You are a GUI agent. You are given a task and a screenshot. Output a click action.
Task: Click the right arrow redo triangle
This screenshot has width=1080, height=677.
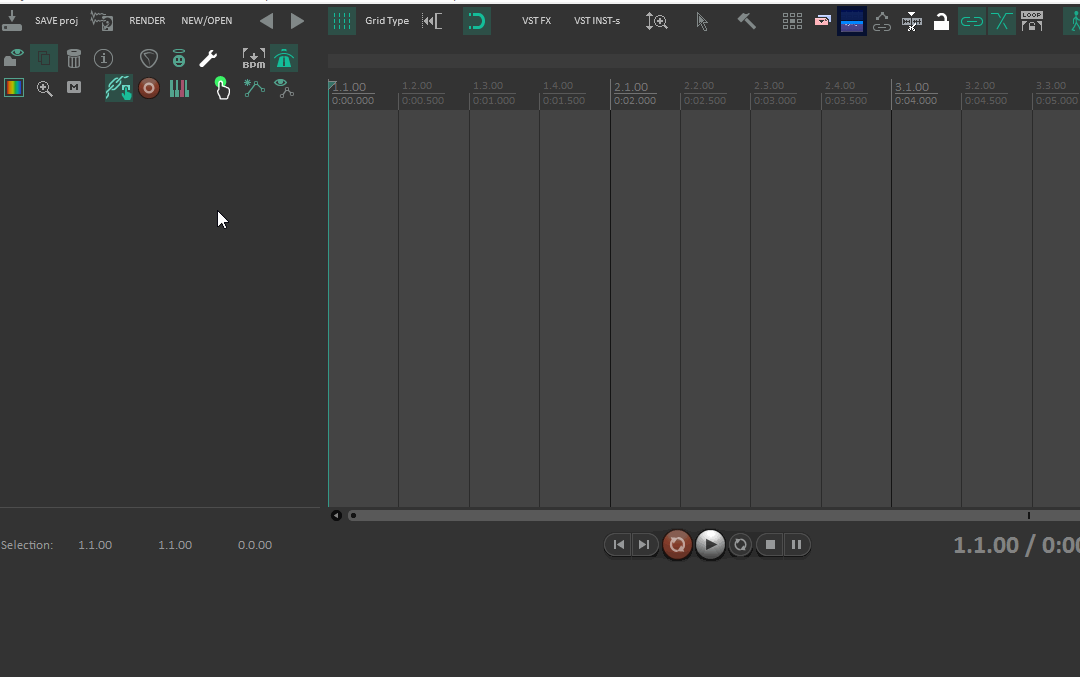[x=297, y=21]
